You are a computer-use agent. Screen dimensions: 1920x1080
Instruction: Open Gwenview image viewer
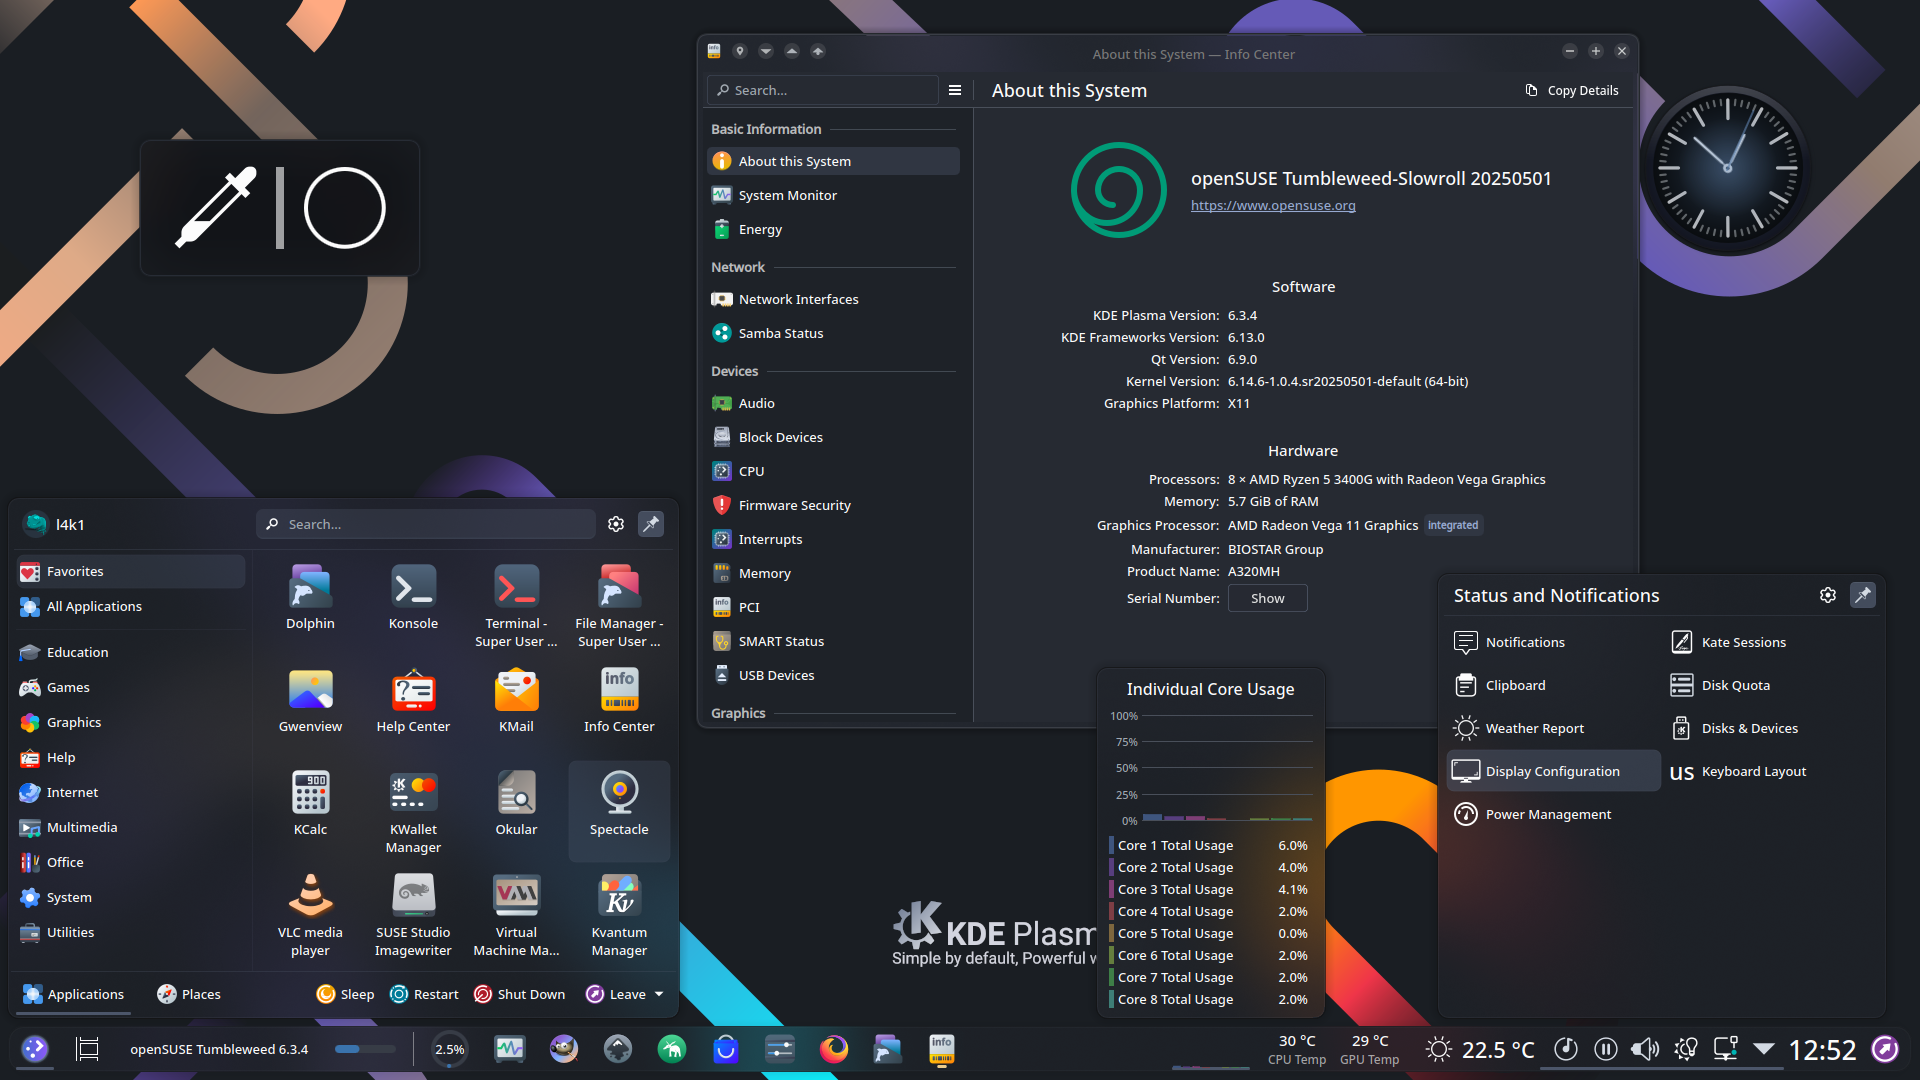coord(310,700)
